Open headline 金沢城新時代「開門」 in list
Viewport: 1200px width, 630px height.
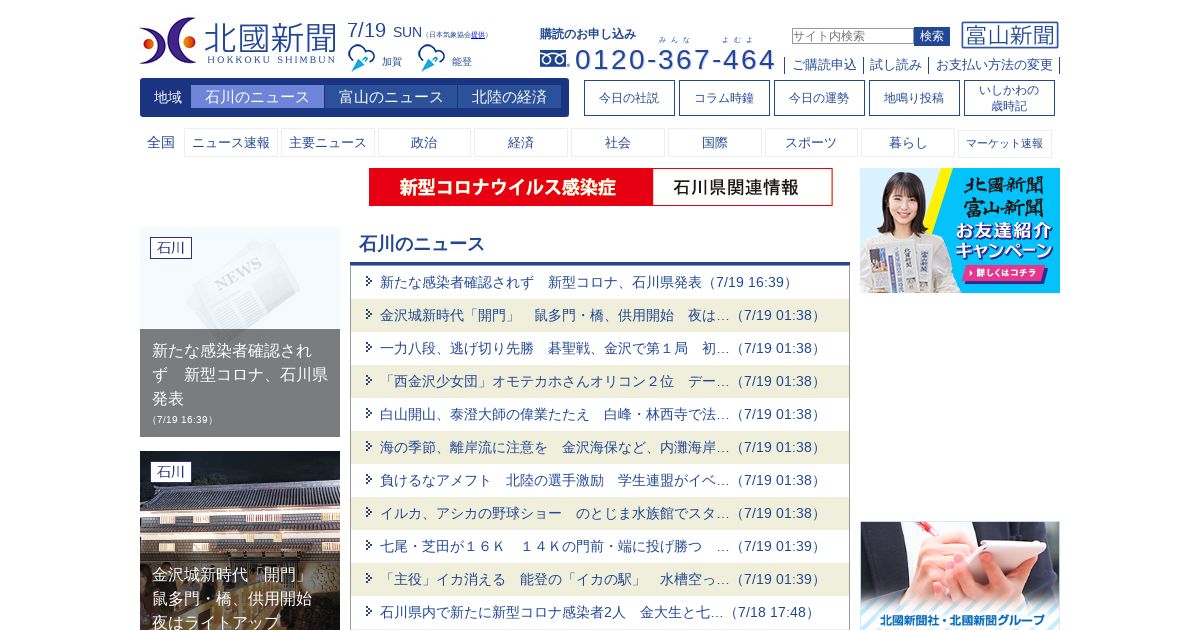pyautogui.click(x=602, y=315)
